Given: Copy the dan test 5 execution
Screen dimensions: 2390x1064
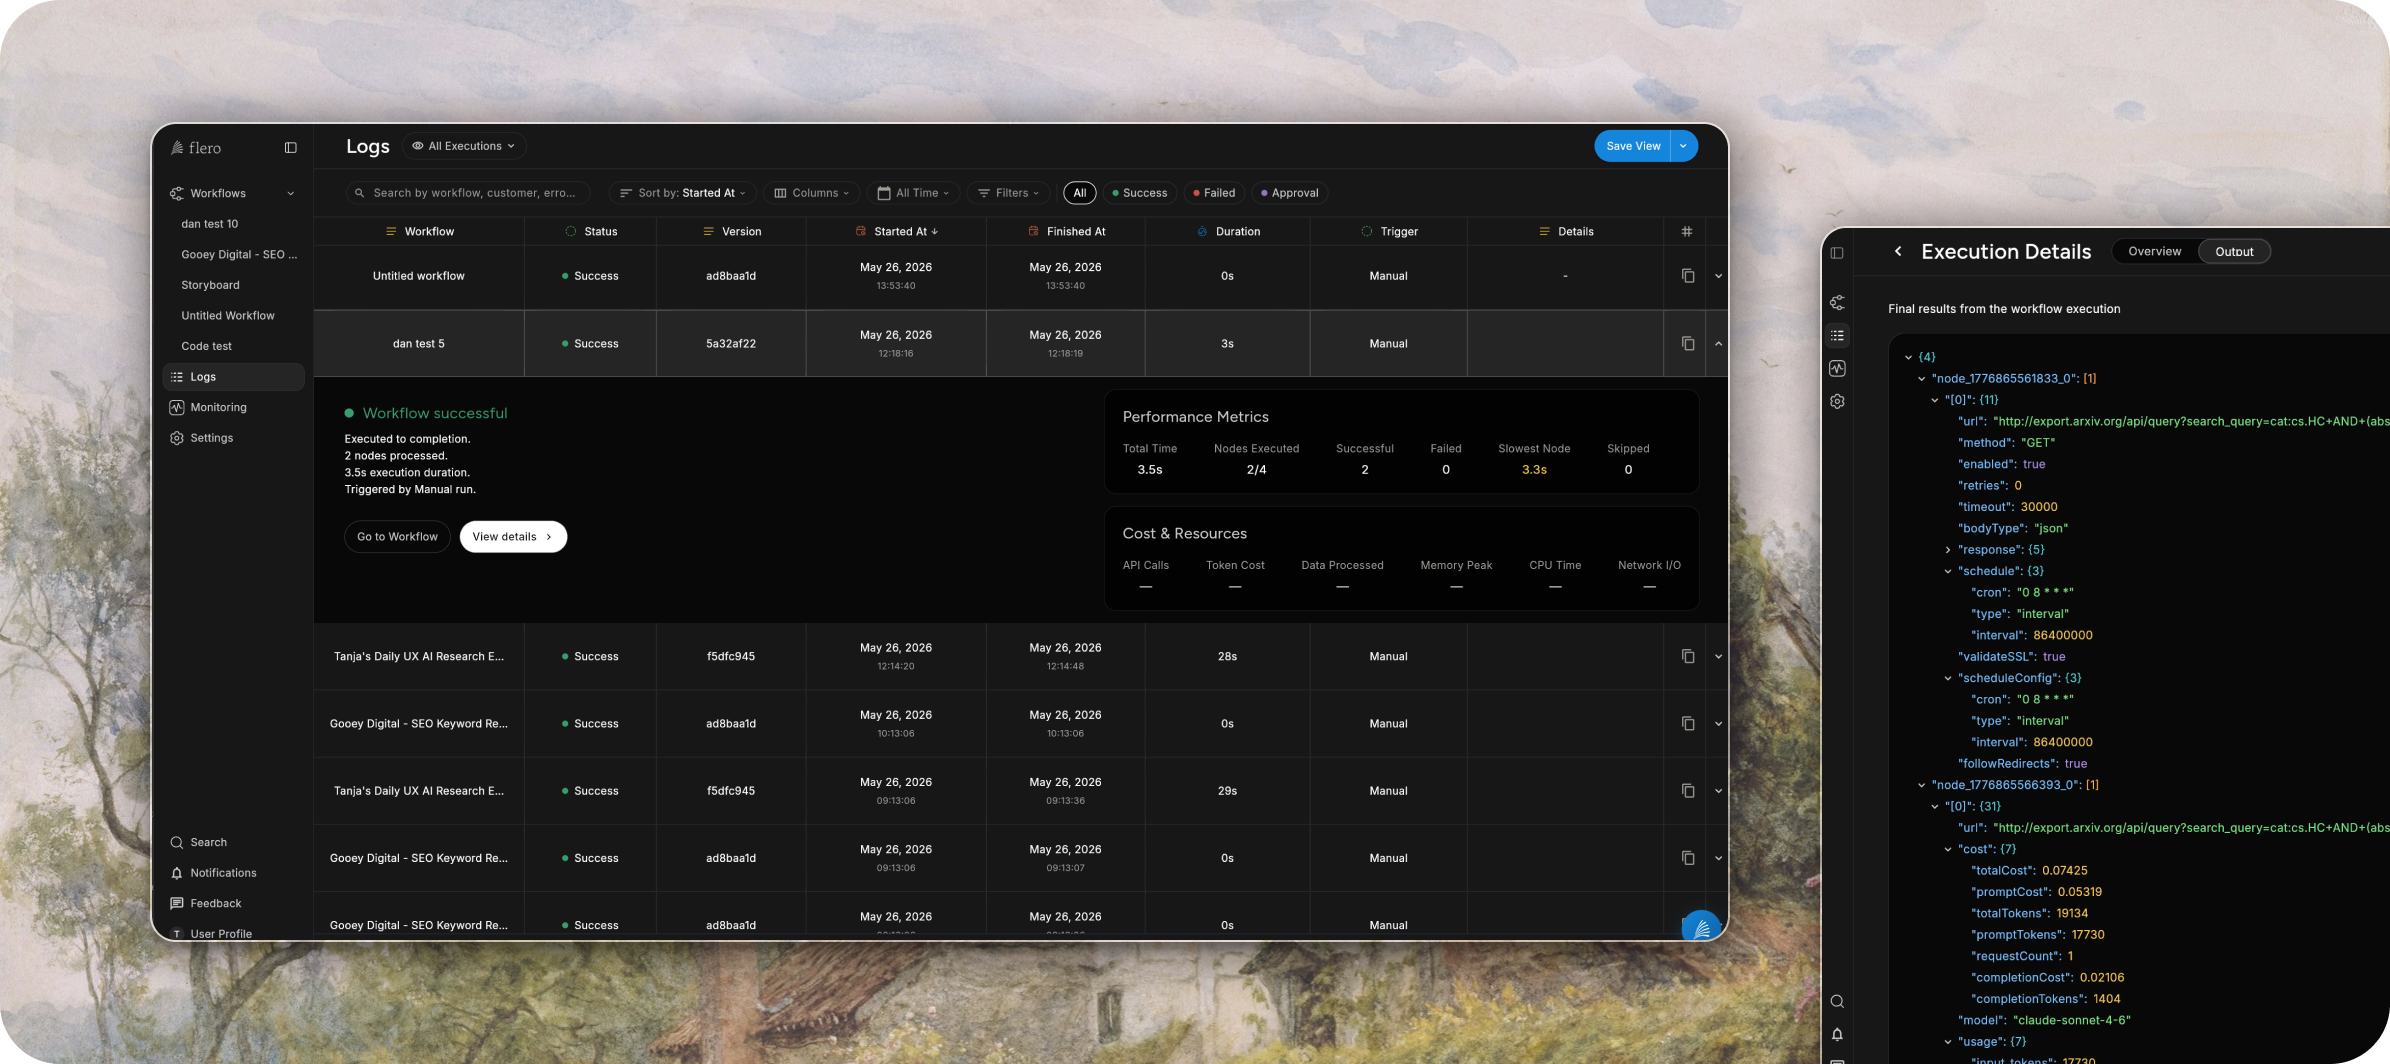Looking at the screenshot, I should 1688,344.
